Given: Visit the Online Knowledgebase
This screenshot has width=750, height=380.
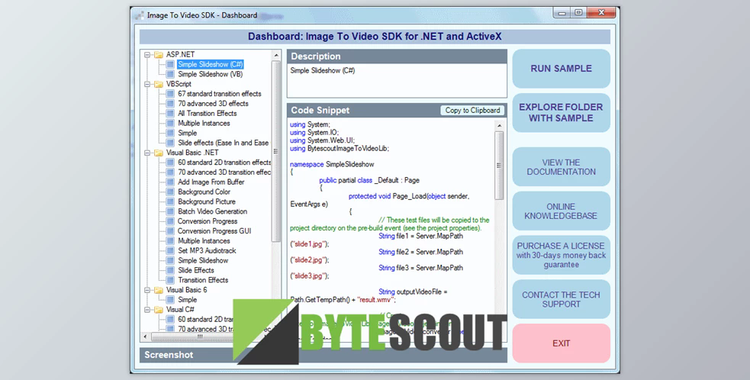Looking at the screenshot, I should [x=561, y=211].
